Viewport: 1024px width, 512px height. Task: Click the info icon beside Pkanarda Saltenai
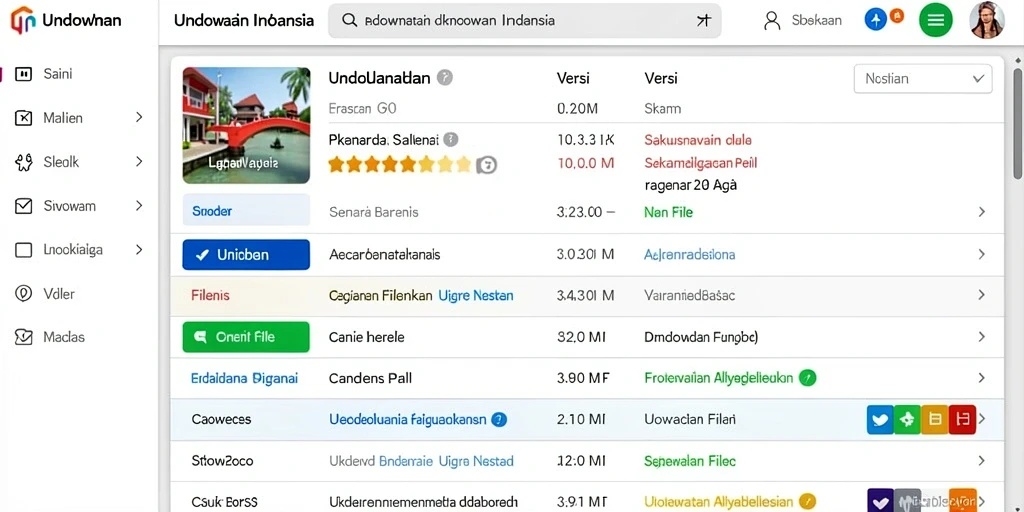[451, 139]
